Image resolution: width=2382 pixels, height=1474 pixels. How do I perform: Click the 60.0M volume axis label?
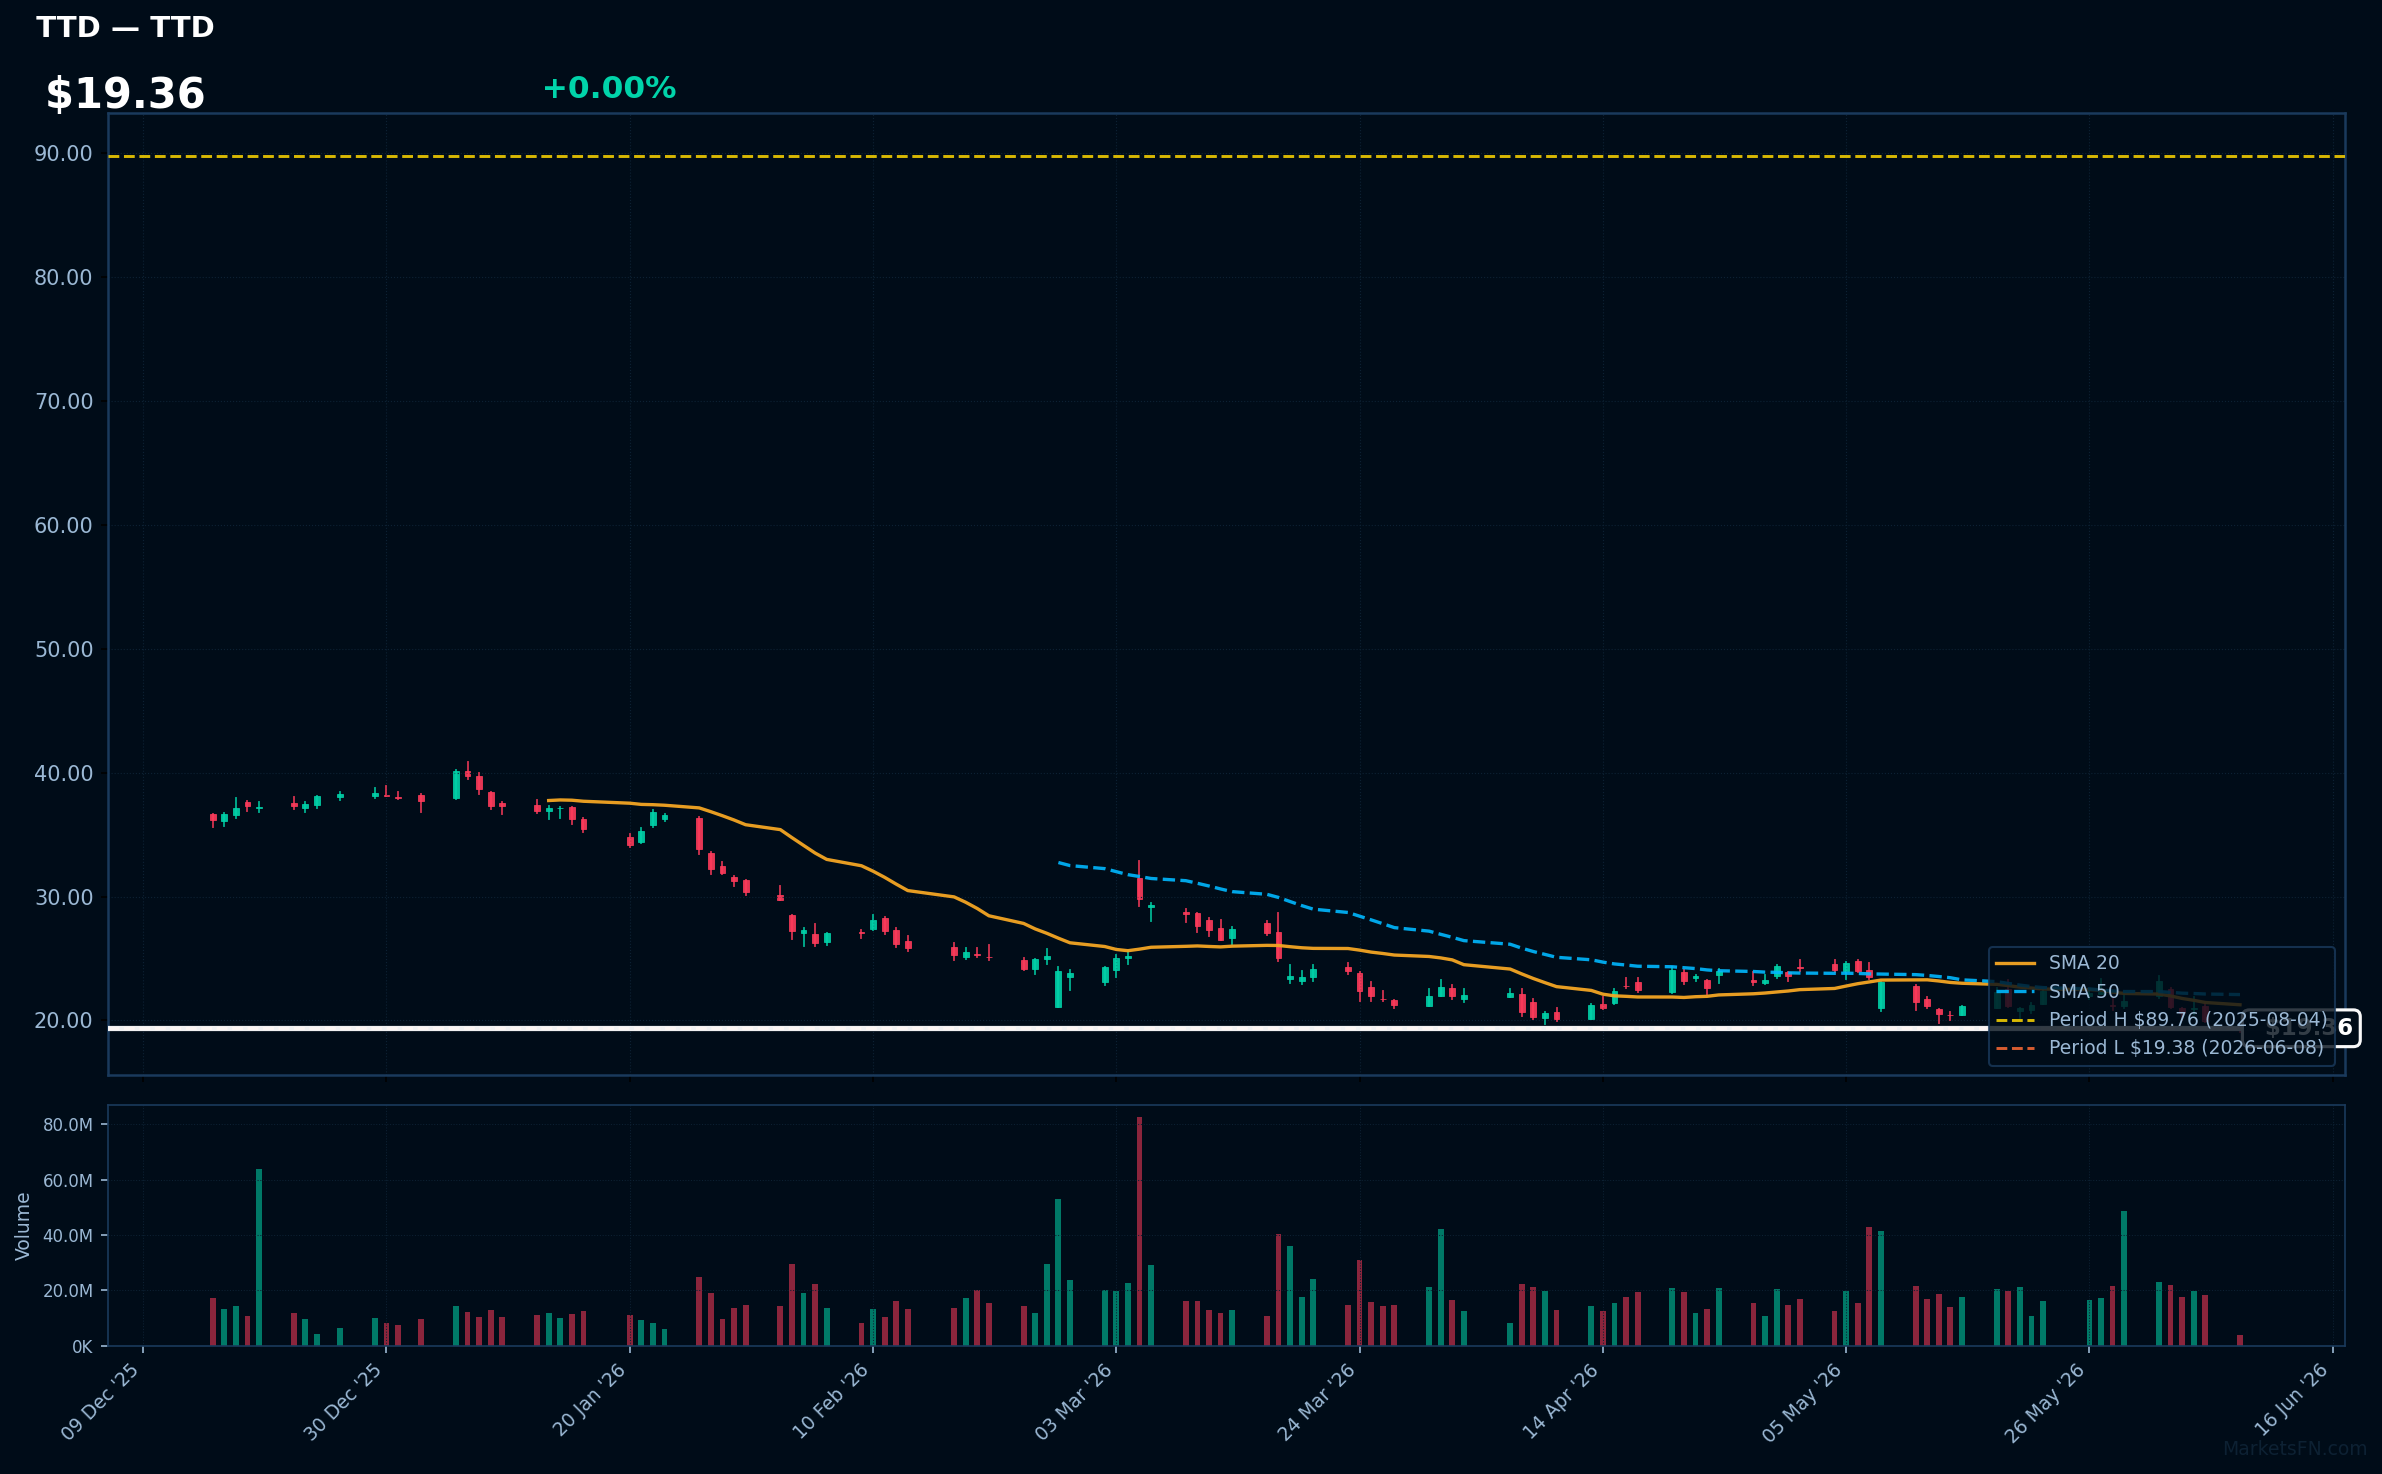[68, 1181]
